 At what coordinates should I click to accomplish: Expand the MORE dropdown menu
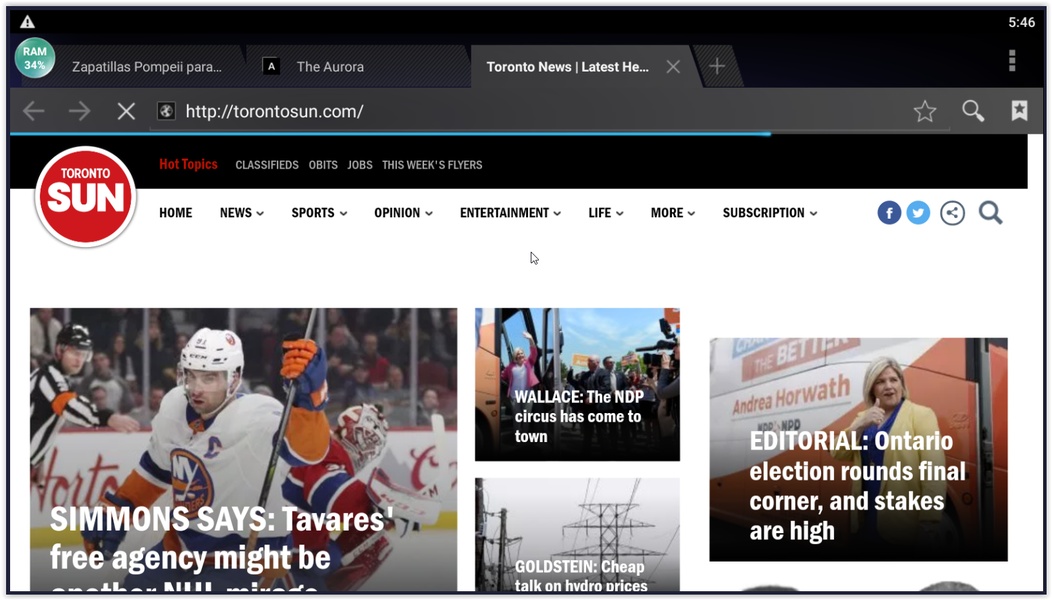coord(673,213)
